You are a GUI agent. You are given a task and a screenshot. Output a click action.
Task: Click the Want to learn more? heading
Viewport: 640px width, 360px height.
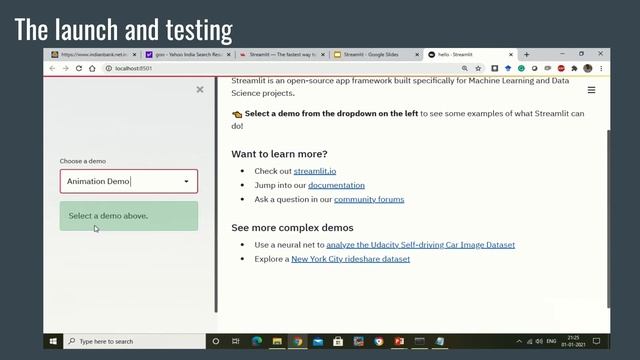[x=279, y=154]
